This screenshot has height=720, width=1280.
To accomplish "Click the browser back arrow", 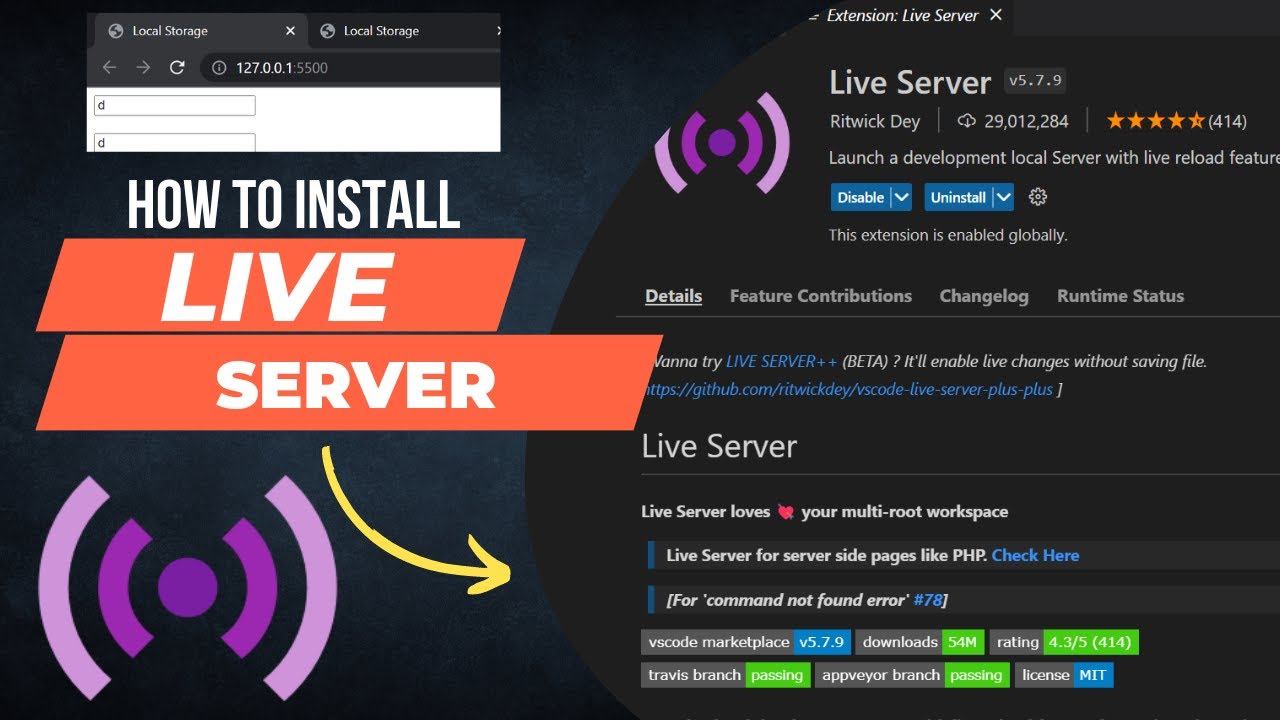I will click(109, 67).
